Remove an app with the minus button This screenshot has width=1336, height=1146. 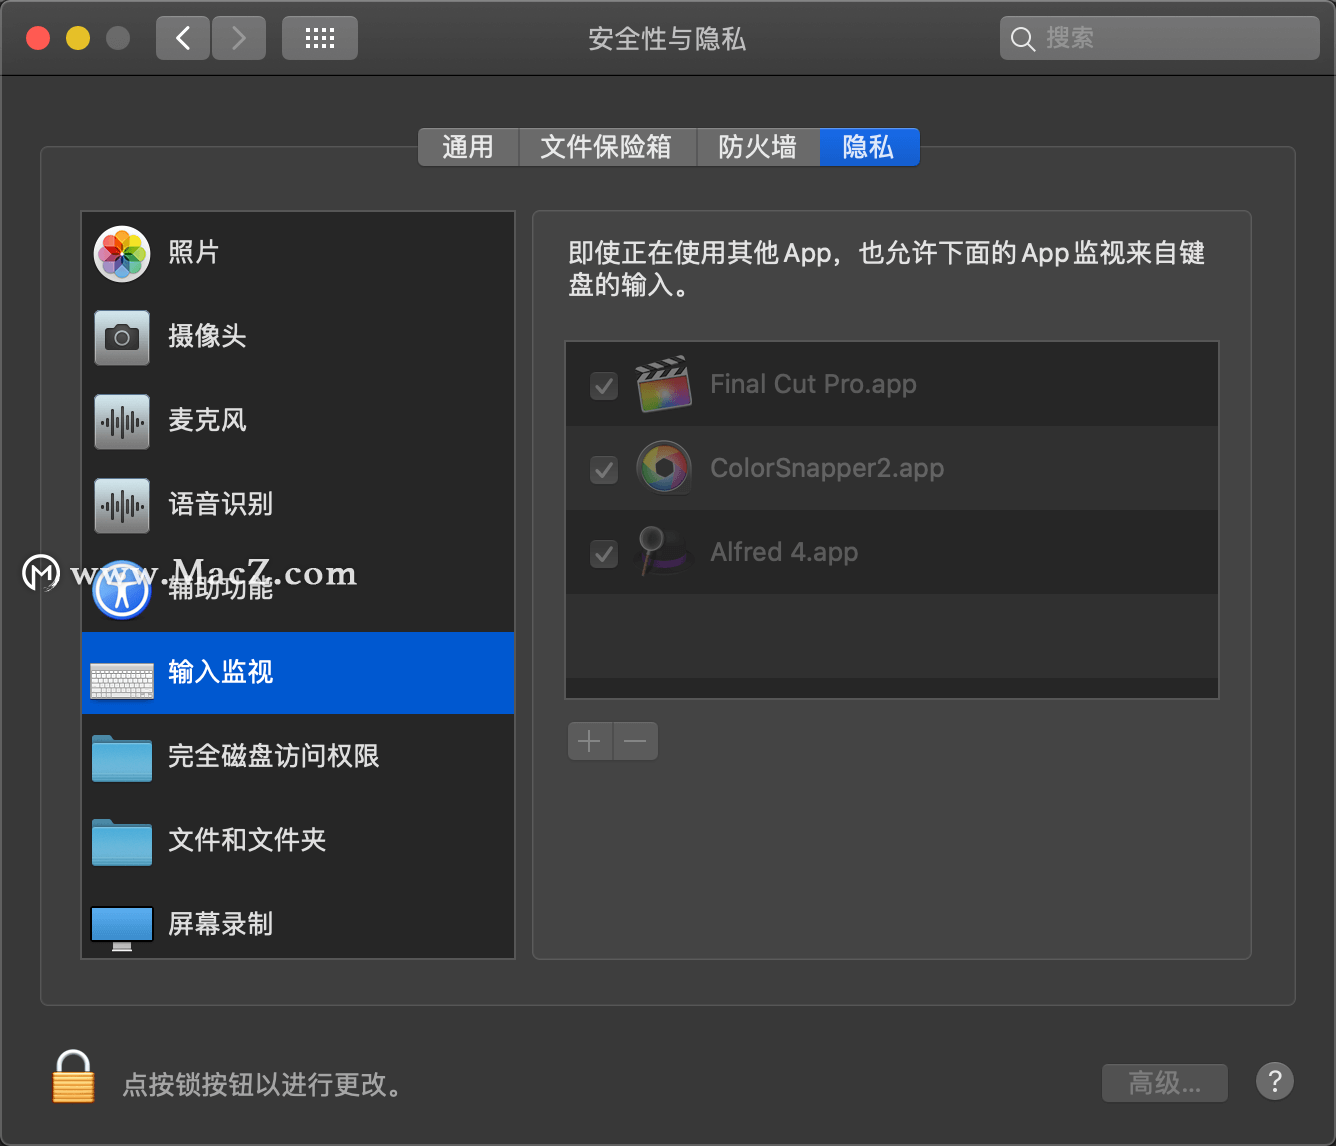635,741
